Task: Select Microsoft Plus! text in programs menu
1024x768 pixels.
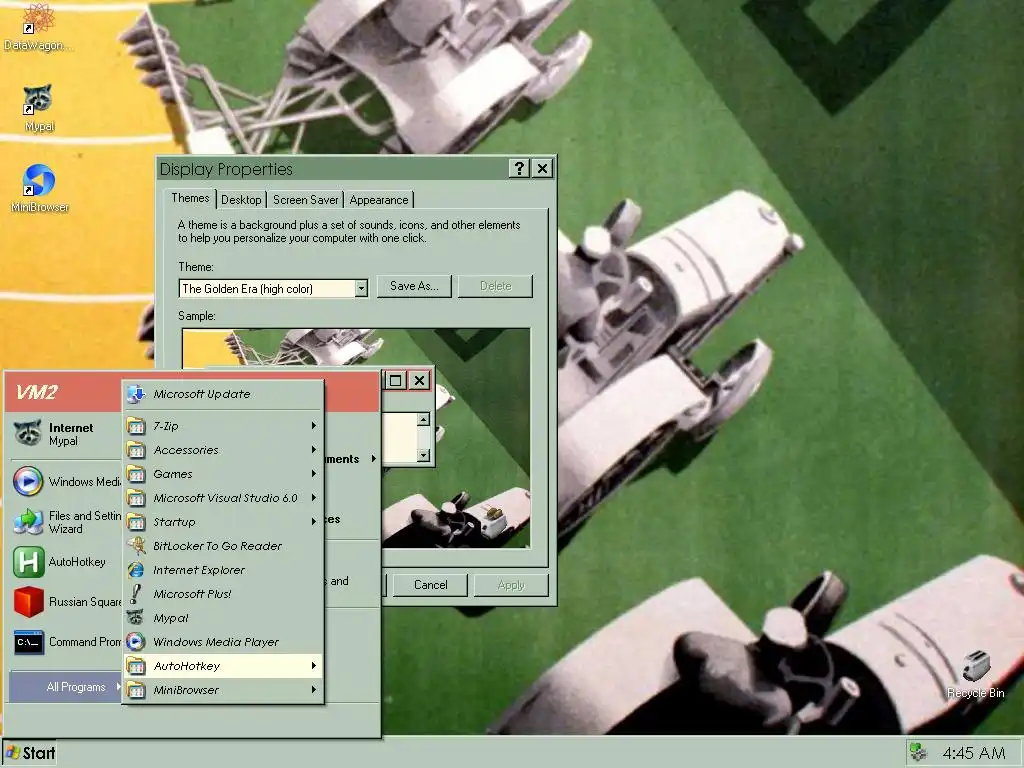Action: pos(192,594)
